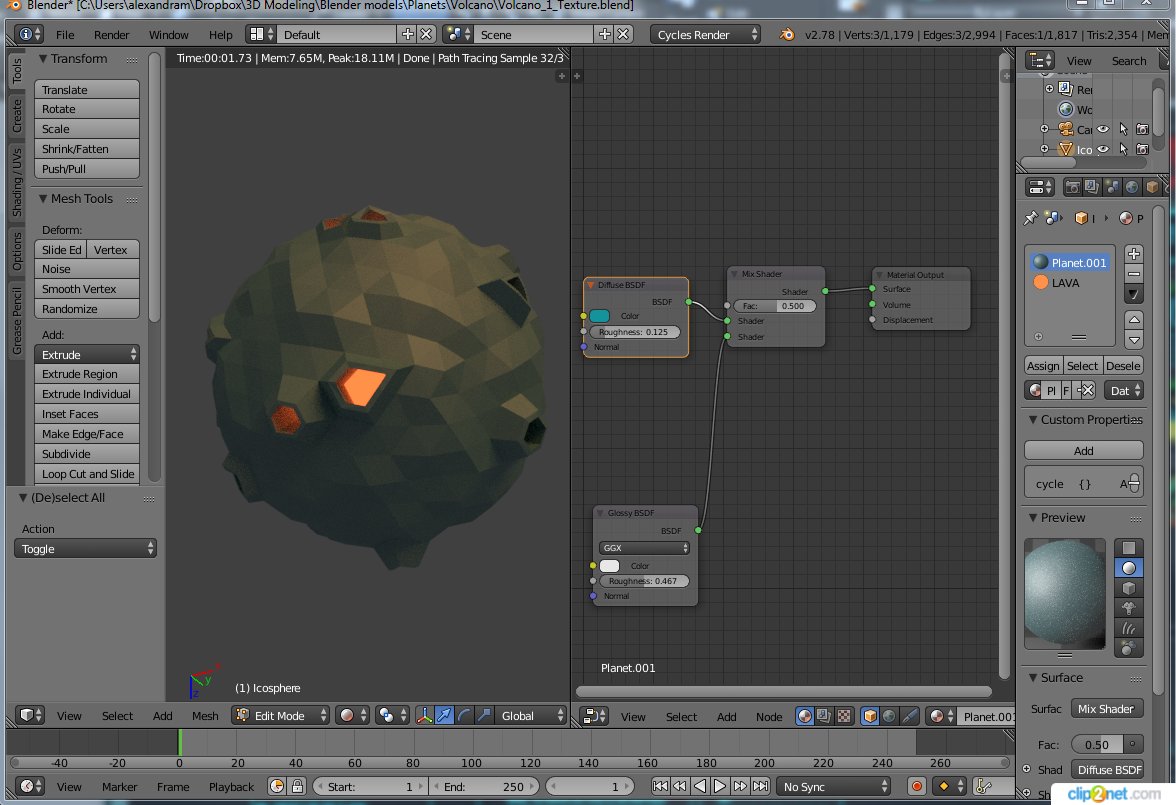Click the Subdivide button

coord(87,453)
